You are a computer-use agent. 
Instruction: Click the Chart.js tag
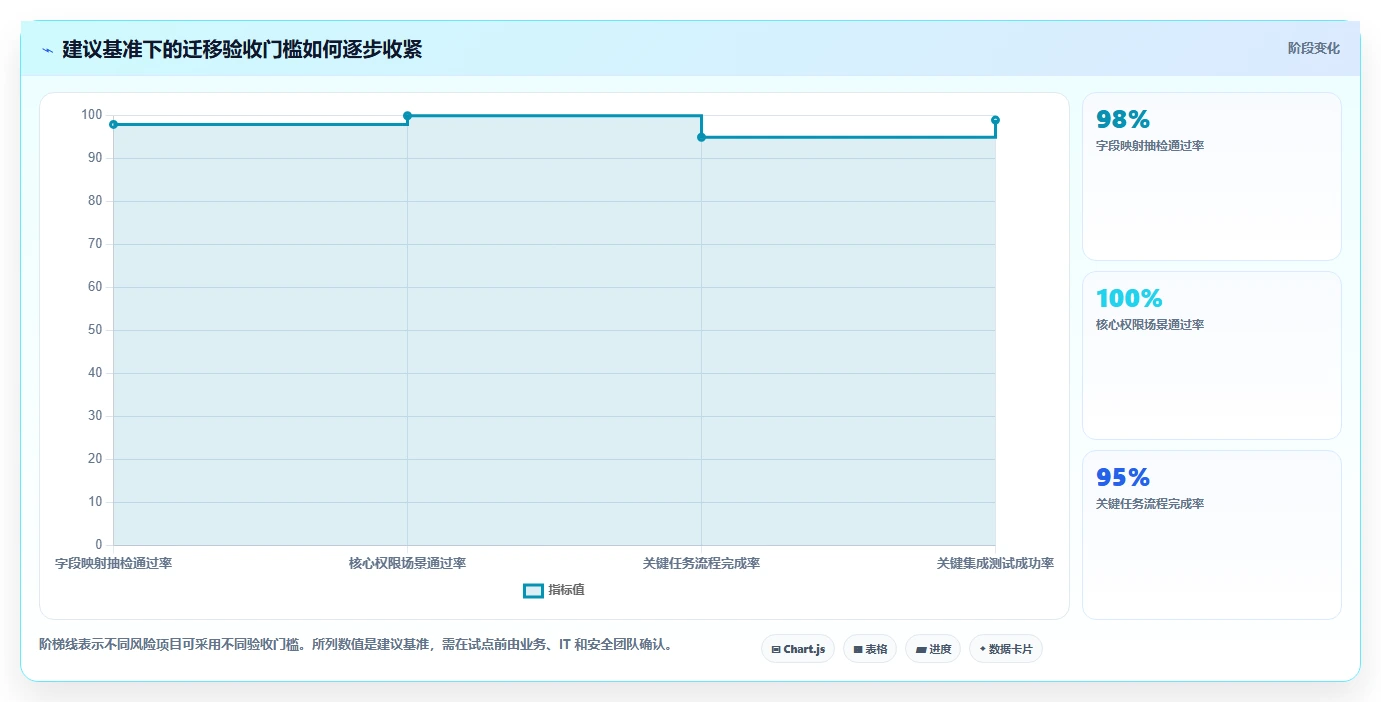[x=798, y=649]
